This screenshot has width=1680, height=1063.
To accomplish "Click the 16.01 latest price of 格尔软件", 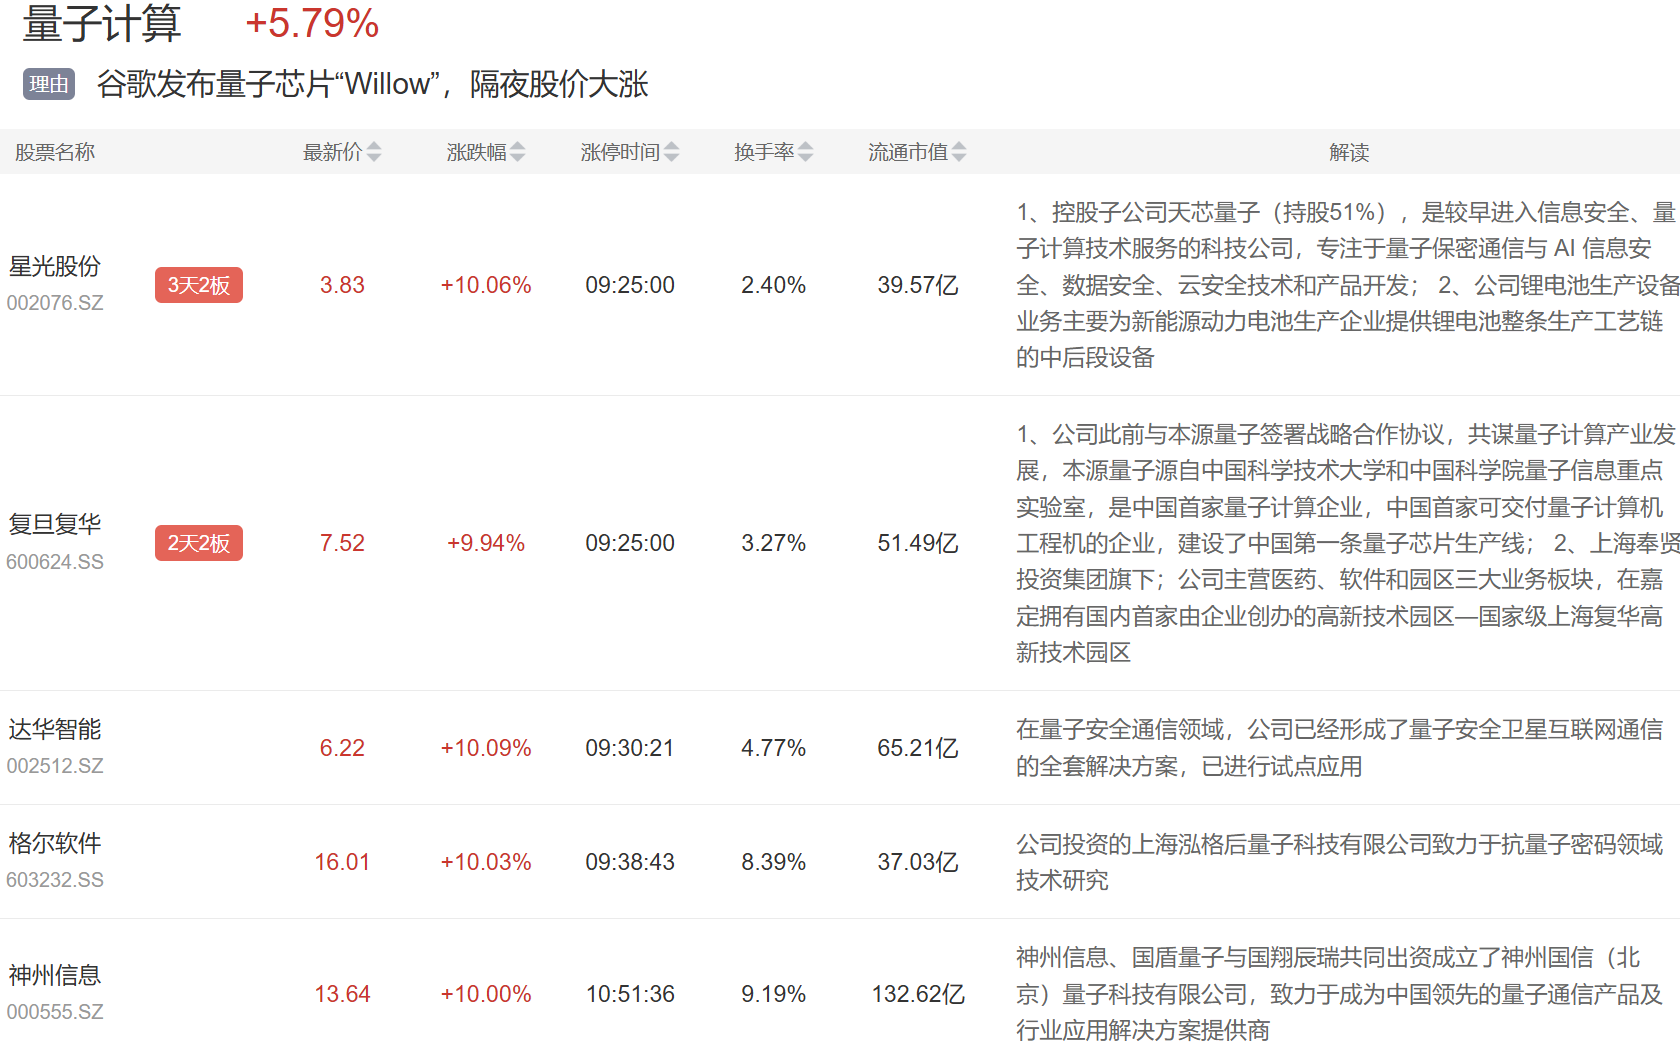I will pyautogui.click(x=342, y=862).
